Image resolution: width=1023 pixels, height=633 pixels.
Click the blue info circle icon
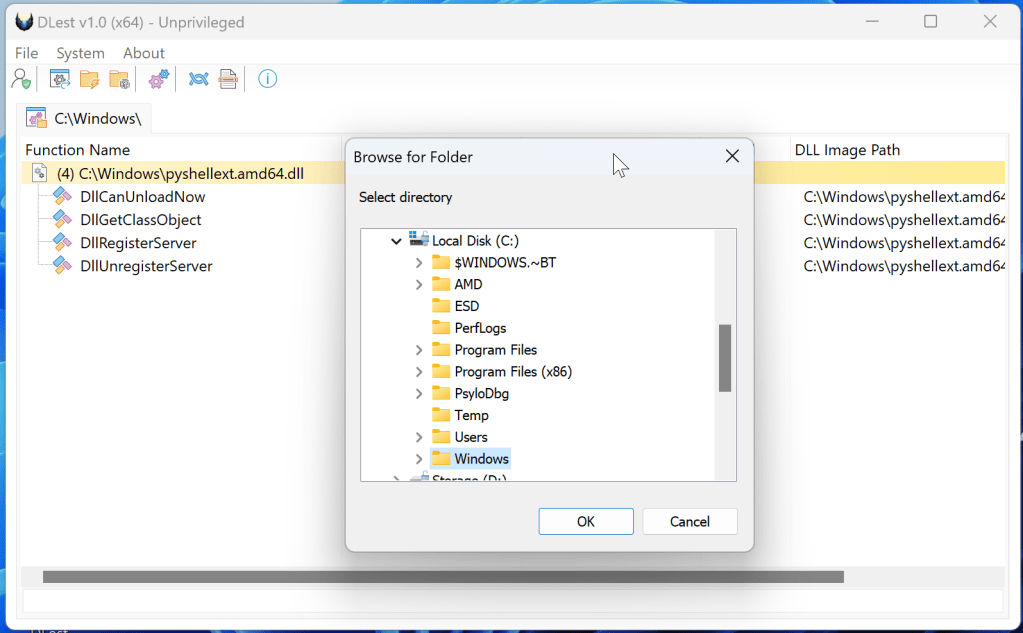(x=267, y=79)
